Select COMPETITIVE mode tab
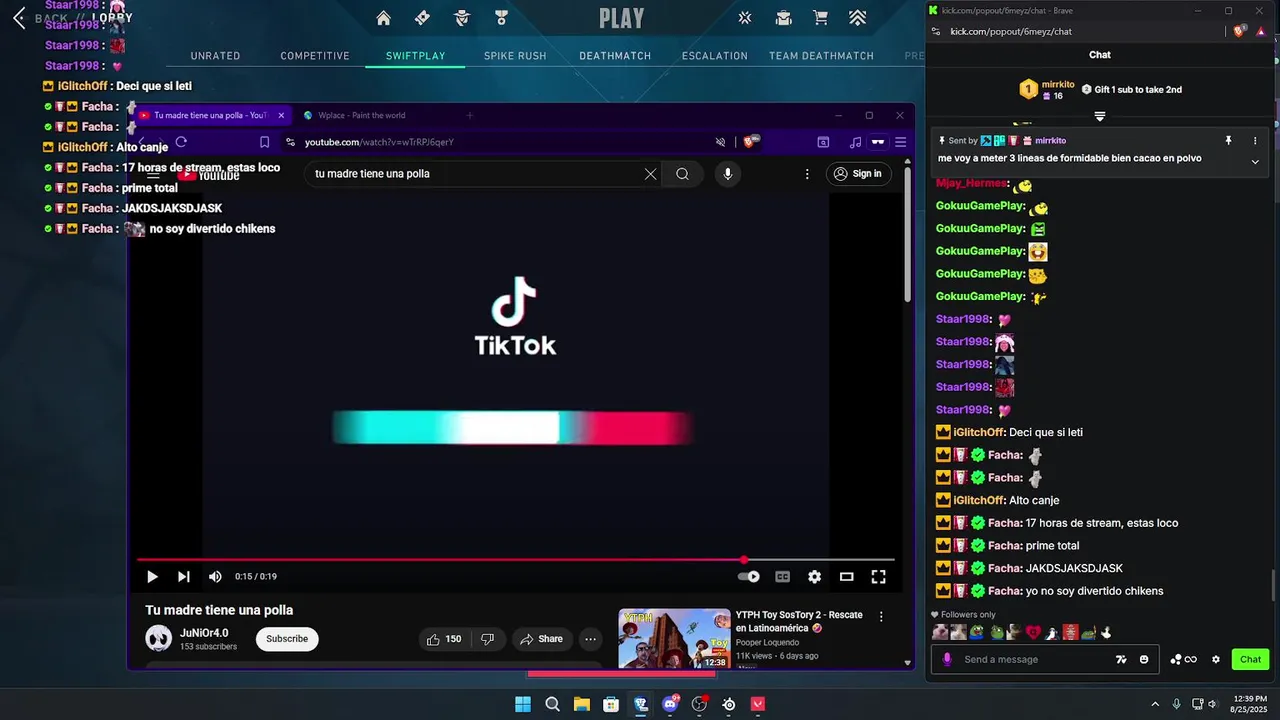 (x=315, y=56)
